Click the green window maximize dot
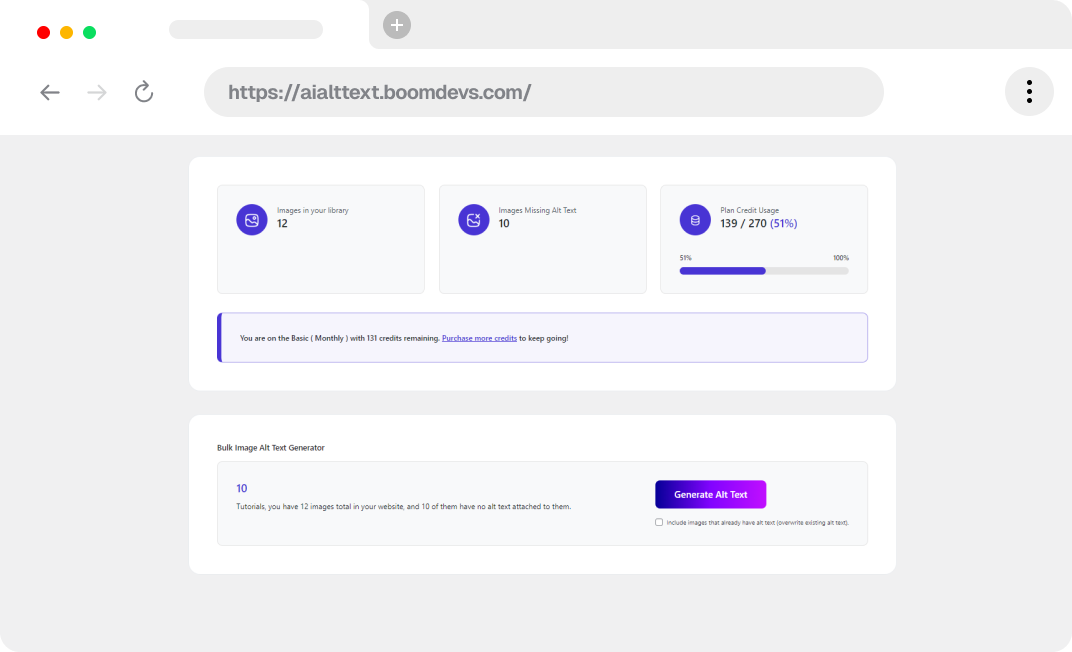The width and height of the screenshot is (1072, 652). (x=90, y=32)
